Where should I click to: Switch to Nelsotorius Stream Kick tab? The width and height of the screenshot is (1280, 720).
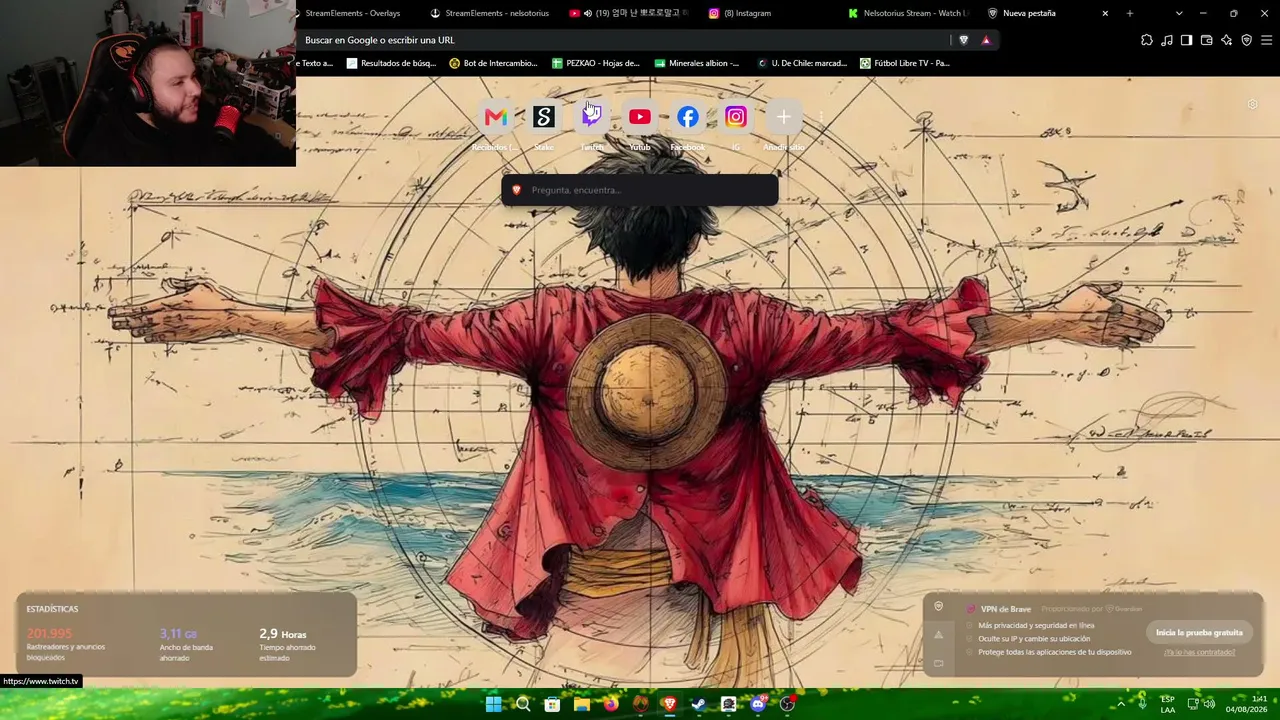point(908,13)
